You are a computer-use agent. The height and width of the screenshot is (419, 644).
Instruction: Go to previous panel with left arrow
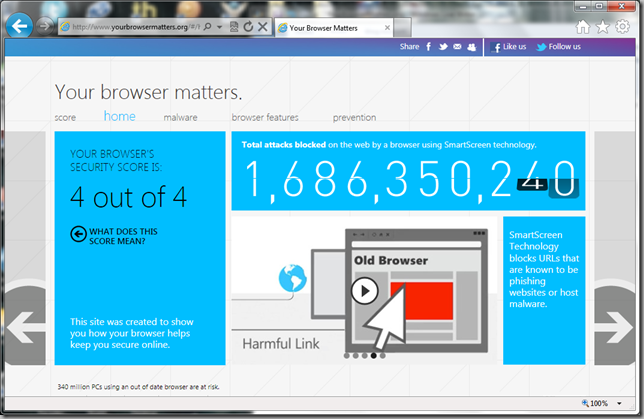[x=25, y=327]
